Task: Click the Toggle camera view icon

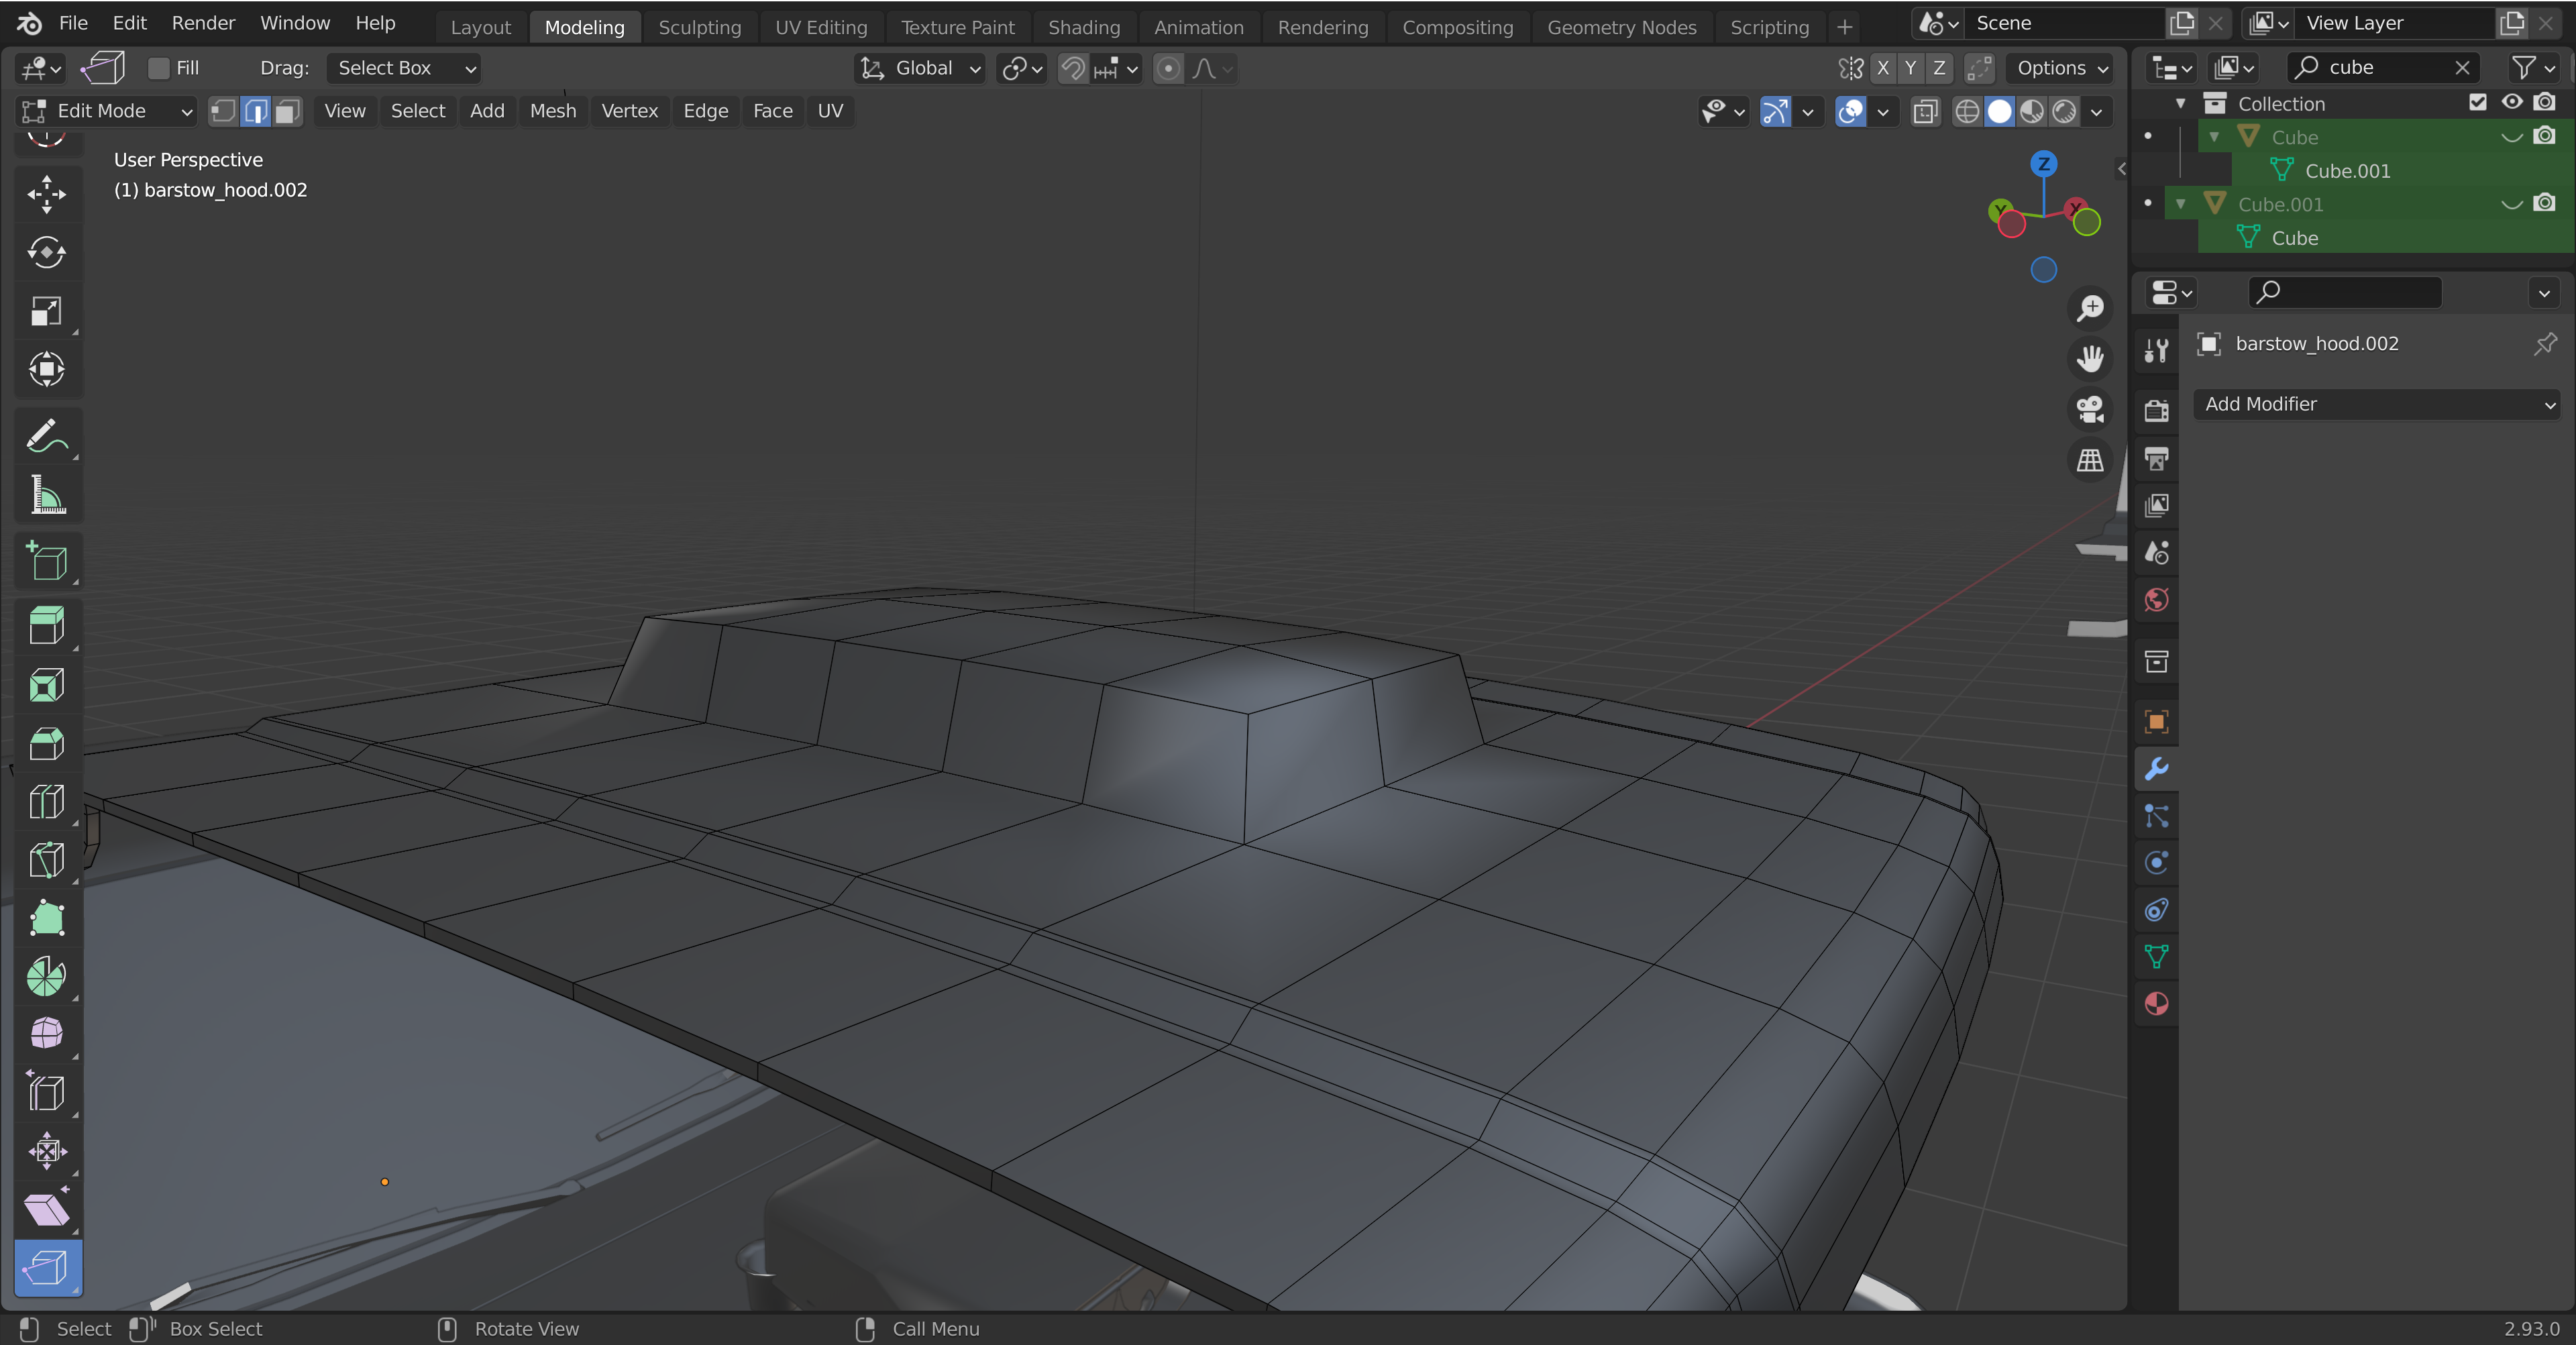Action: point(2090,409)
